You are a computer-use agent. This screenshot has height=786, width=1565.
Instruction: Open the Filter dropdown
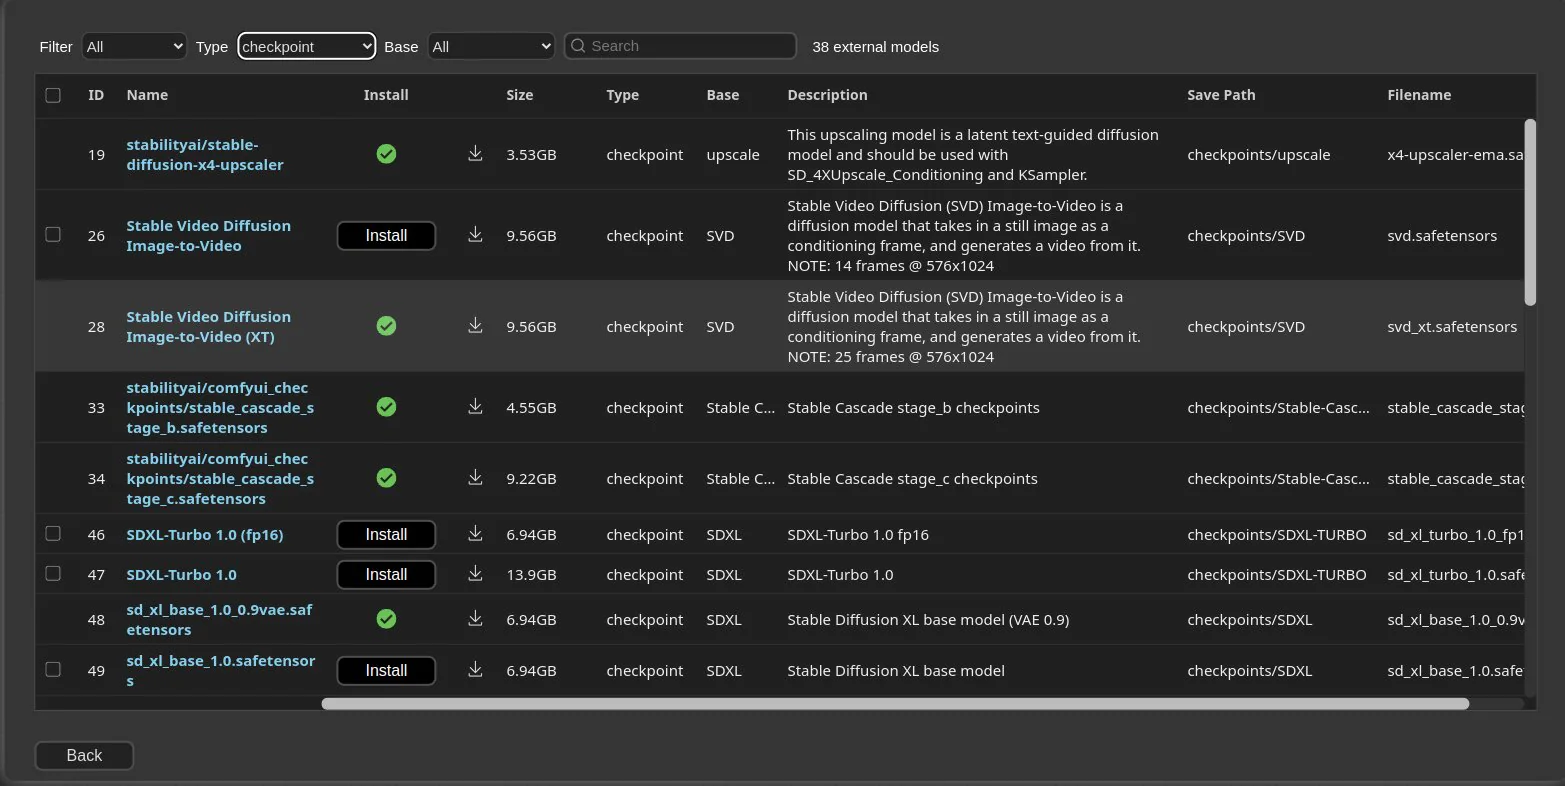click(134, 46)
